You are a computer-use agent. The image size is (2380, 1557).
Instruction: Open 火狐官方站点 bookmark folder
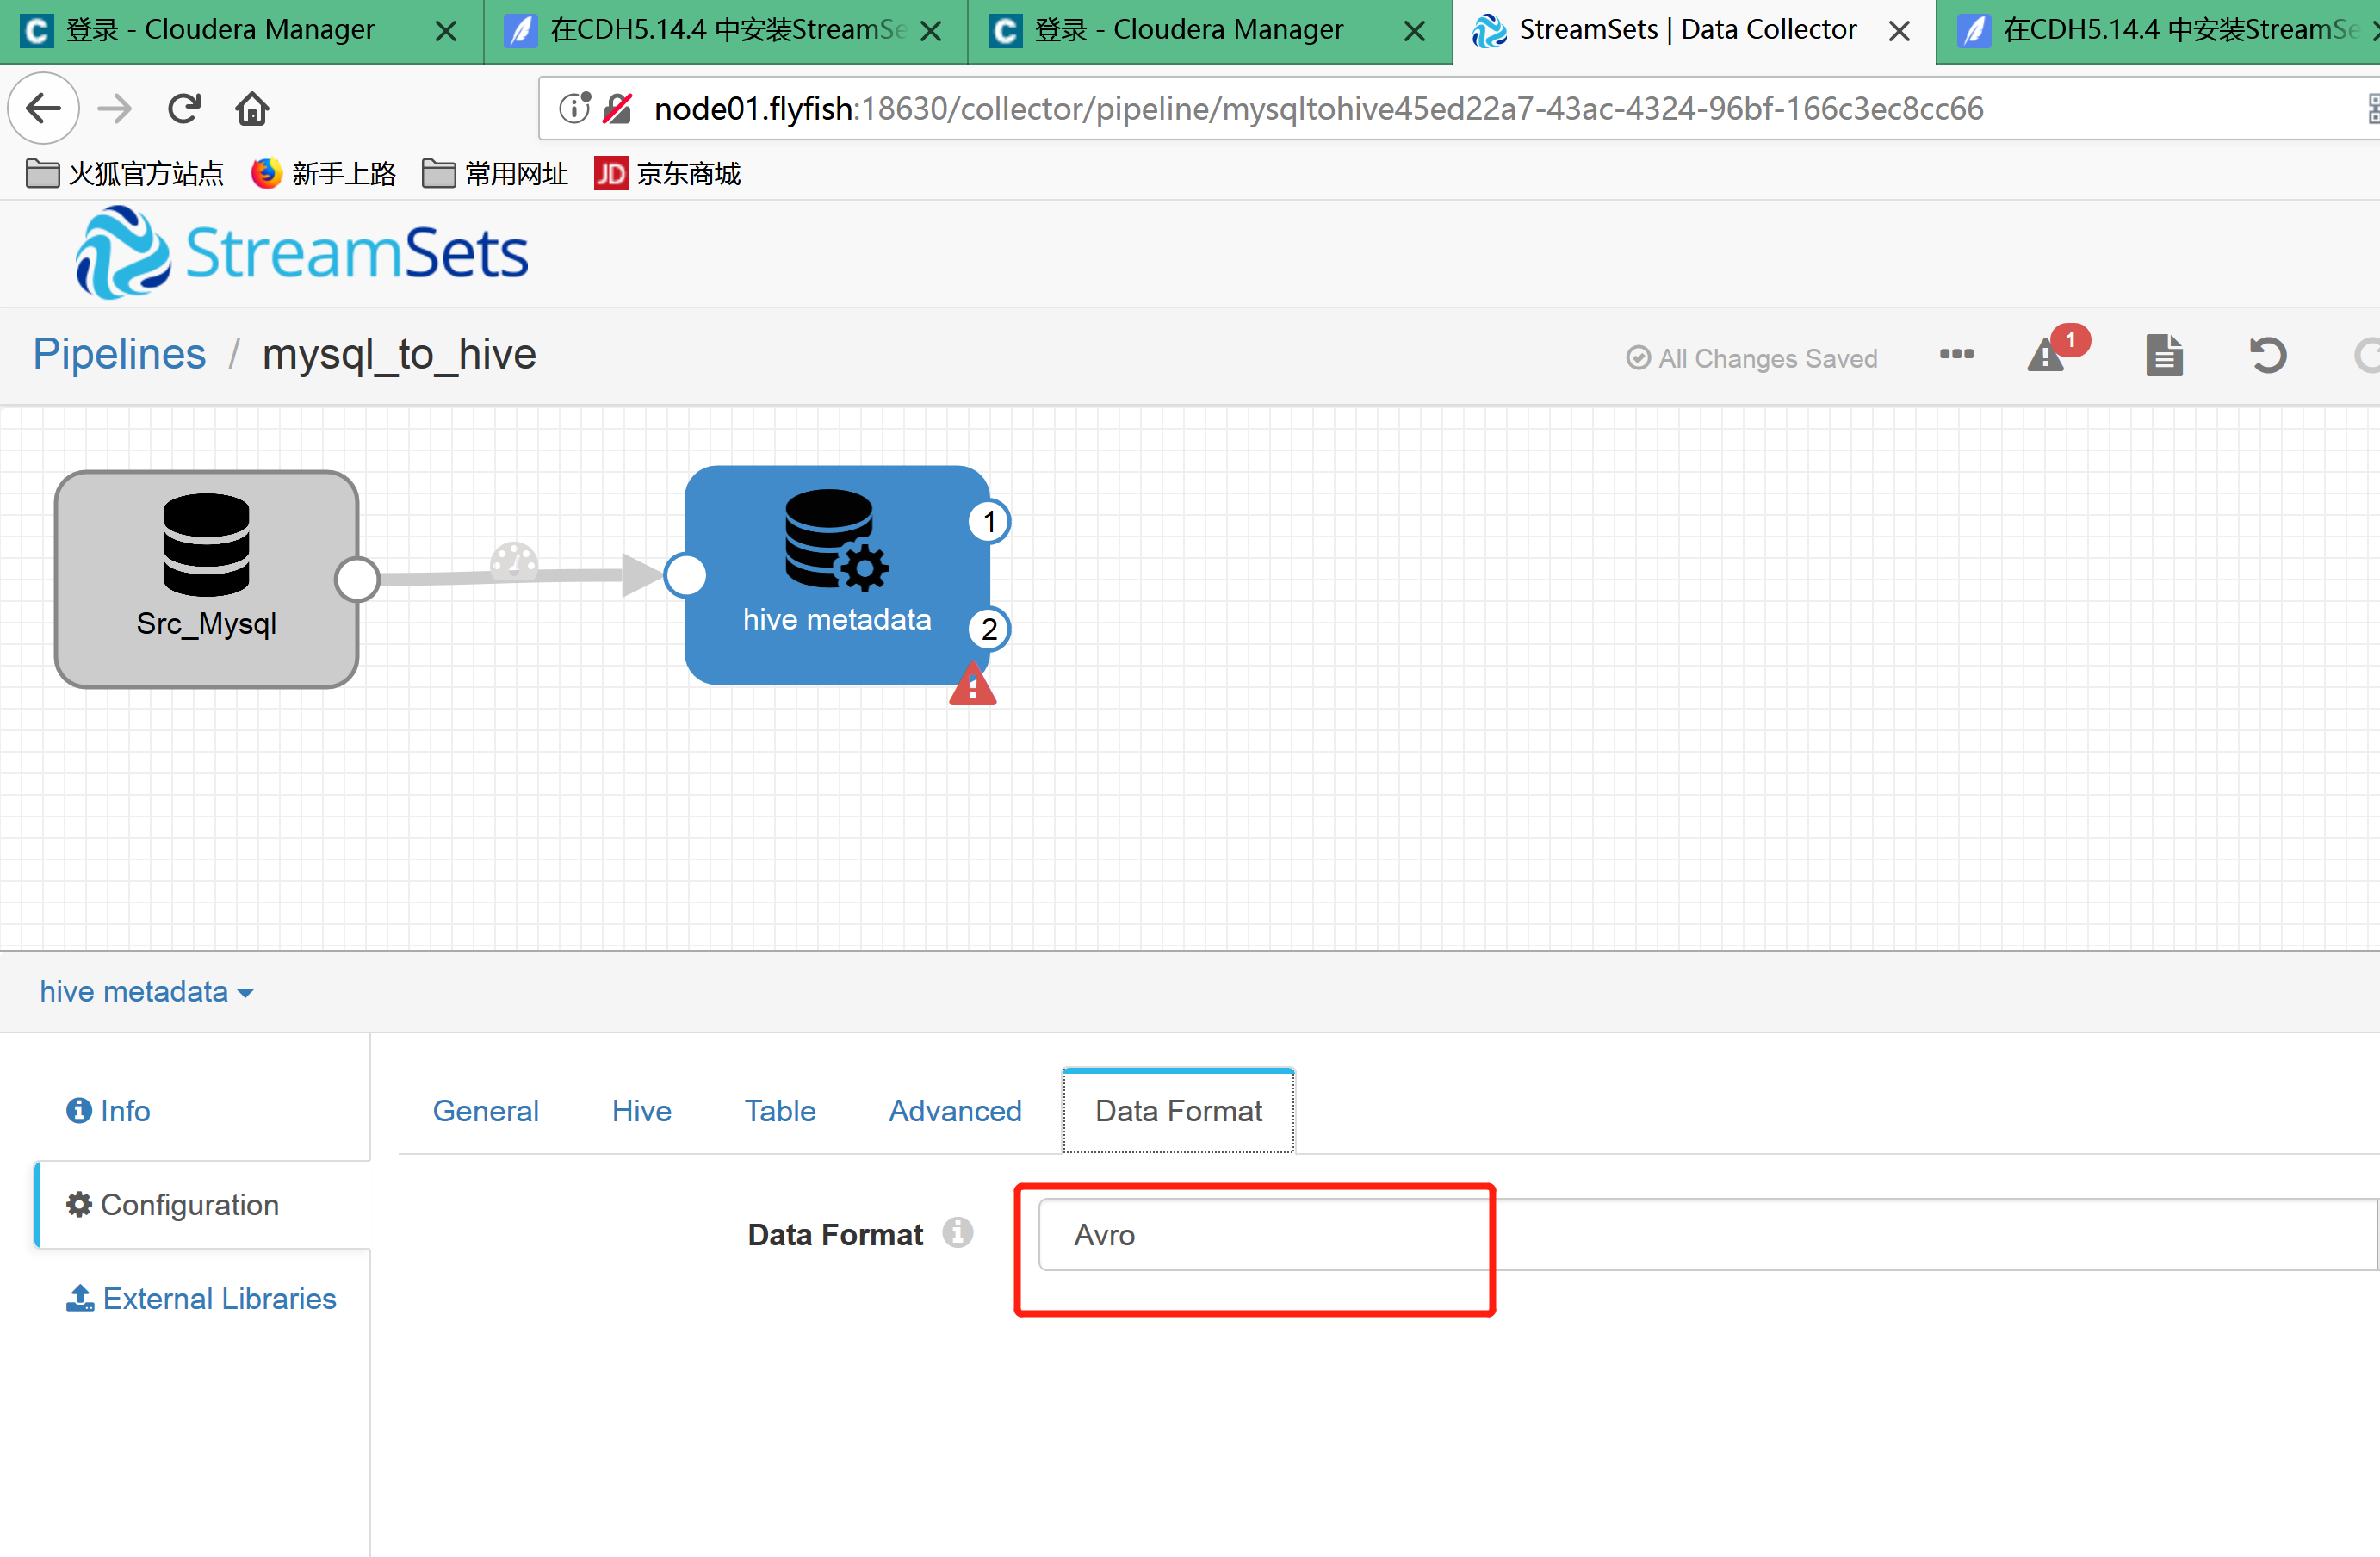coord(124,174)
